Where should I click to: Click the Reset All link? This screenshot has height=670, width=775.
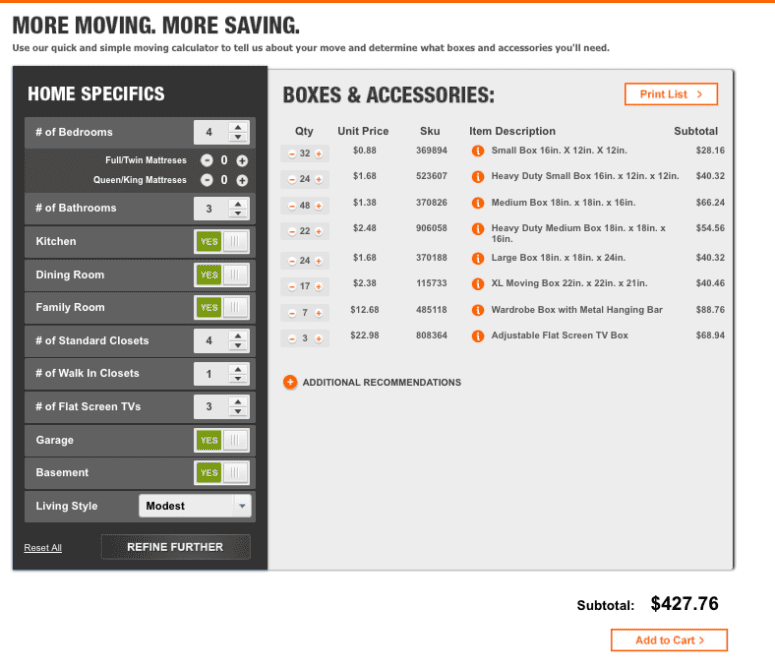click(x=43, y=548)
